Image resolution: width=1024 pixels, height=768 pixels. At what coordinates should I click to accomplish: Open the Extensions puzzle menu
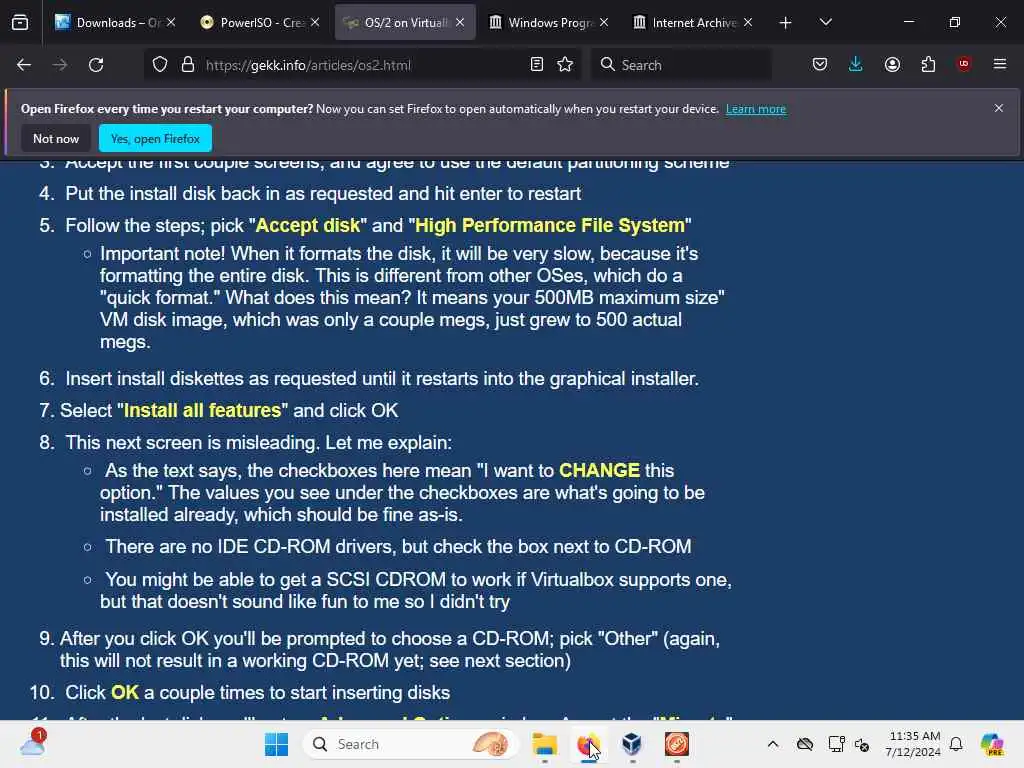pyautogui.click(x=928, y=65)
